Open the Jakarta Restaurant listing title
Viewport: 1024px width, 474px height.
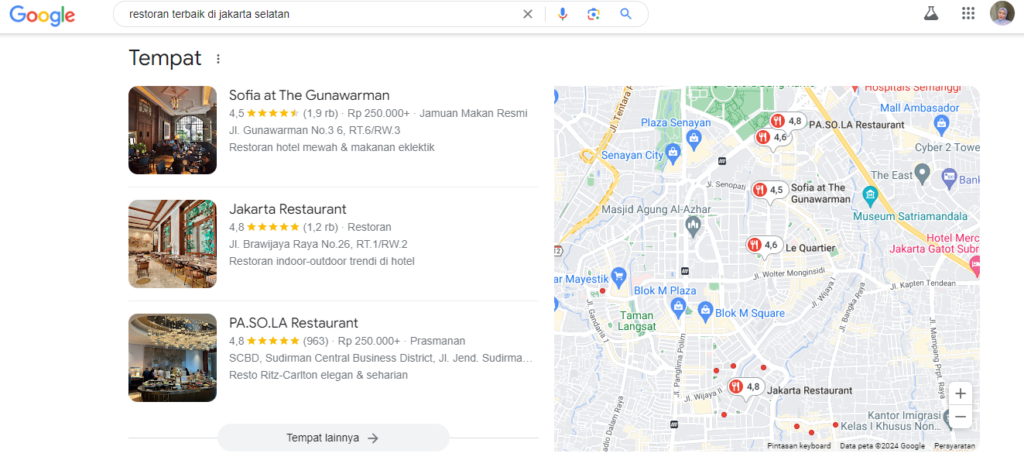click(287, 210)
